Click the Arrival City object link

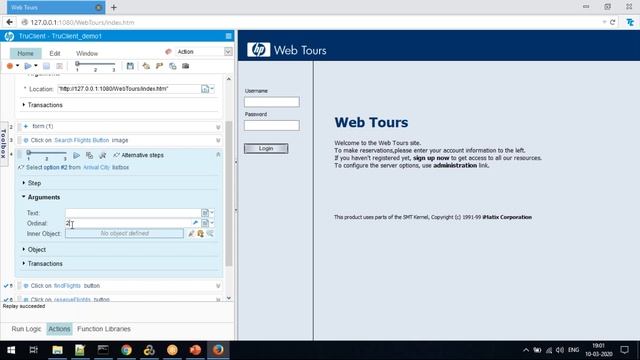(x=96, y=167)
